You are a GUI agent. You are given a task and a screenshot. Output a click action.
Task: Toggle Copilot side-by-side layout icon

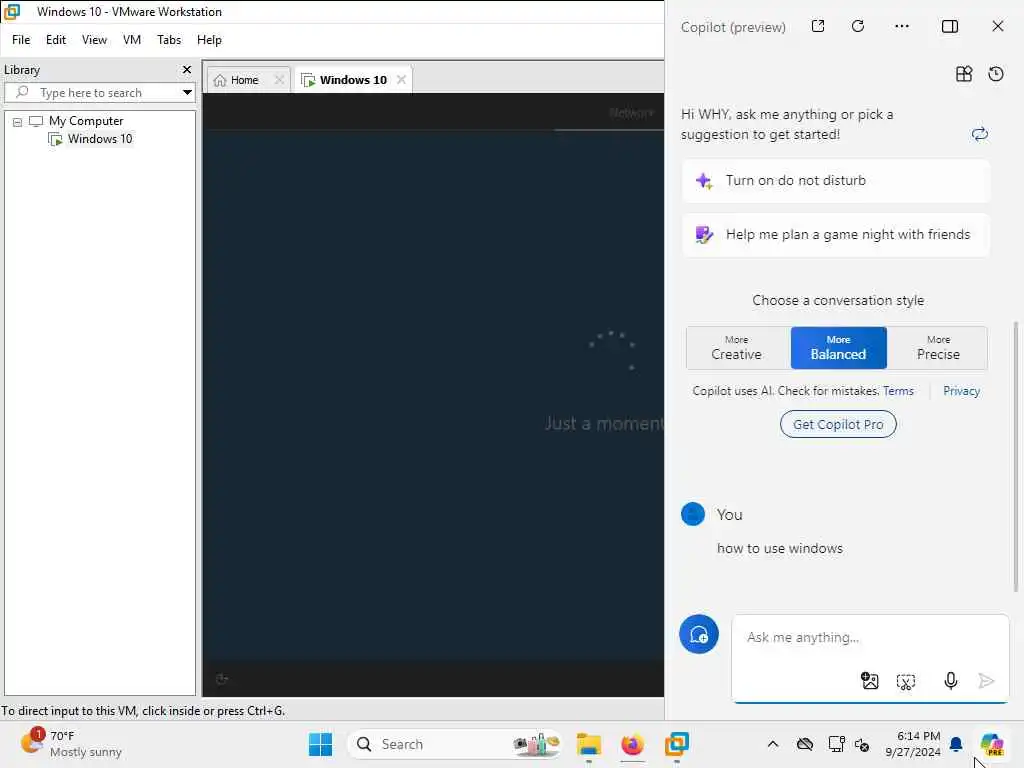(950, 26)
